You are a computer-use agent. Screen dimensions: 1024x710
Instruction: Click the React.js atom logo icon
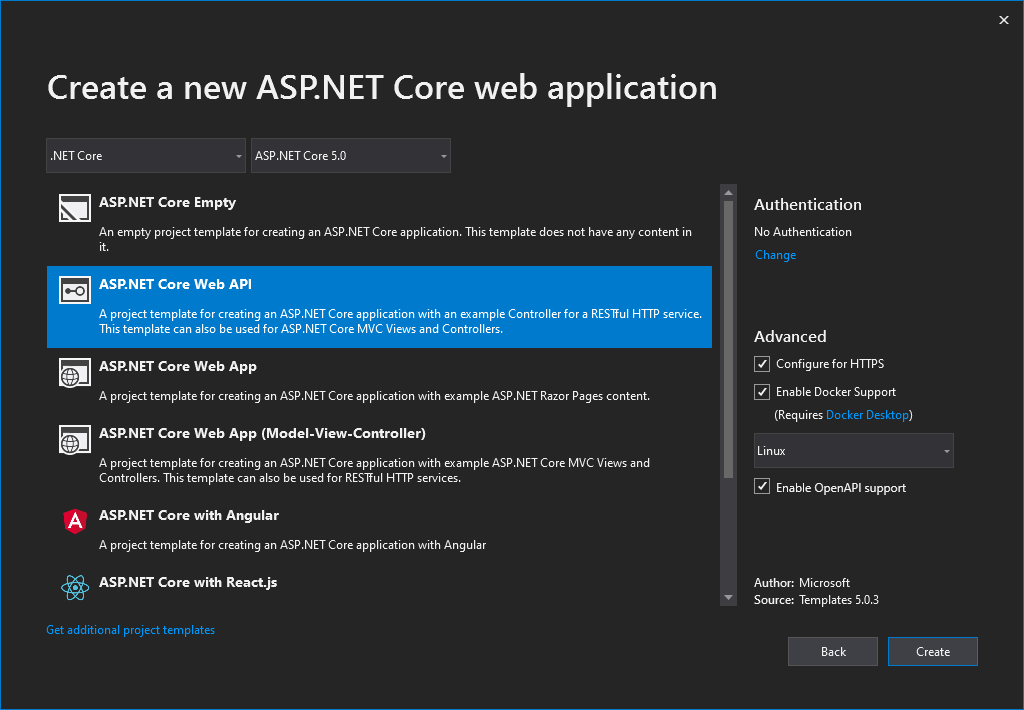click(x=75, y=588)
